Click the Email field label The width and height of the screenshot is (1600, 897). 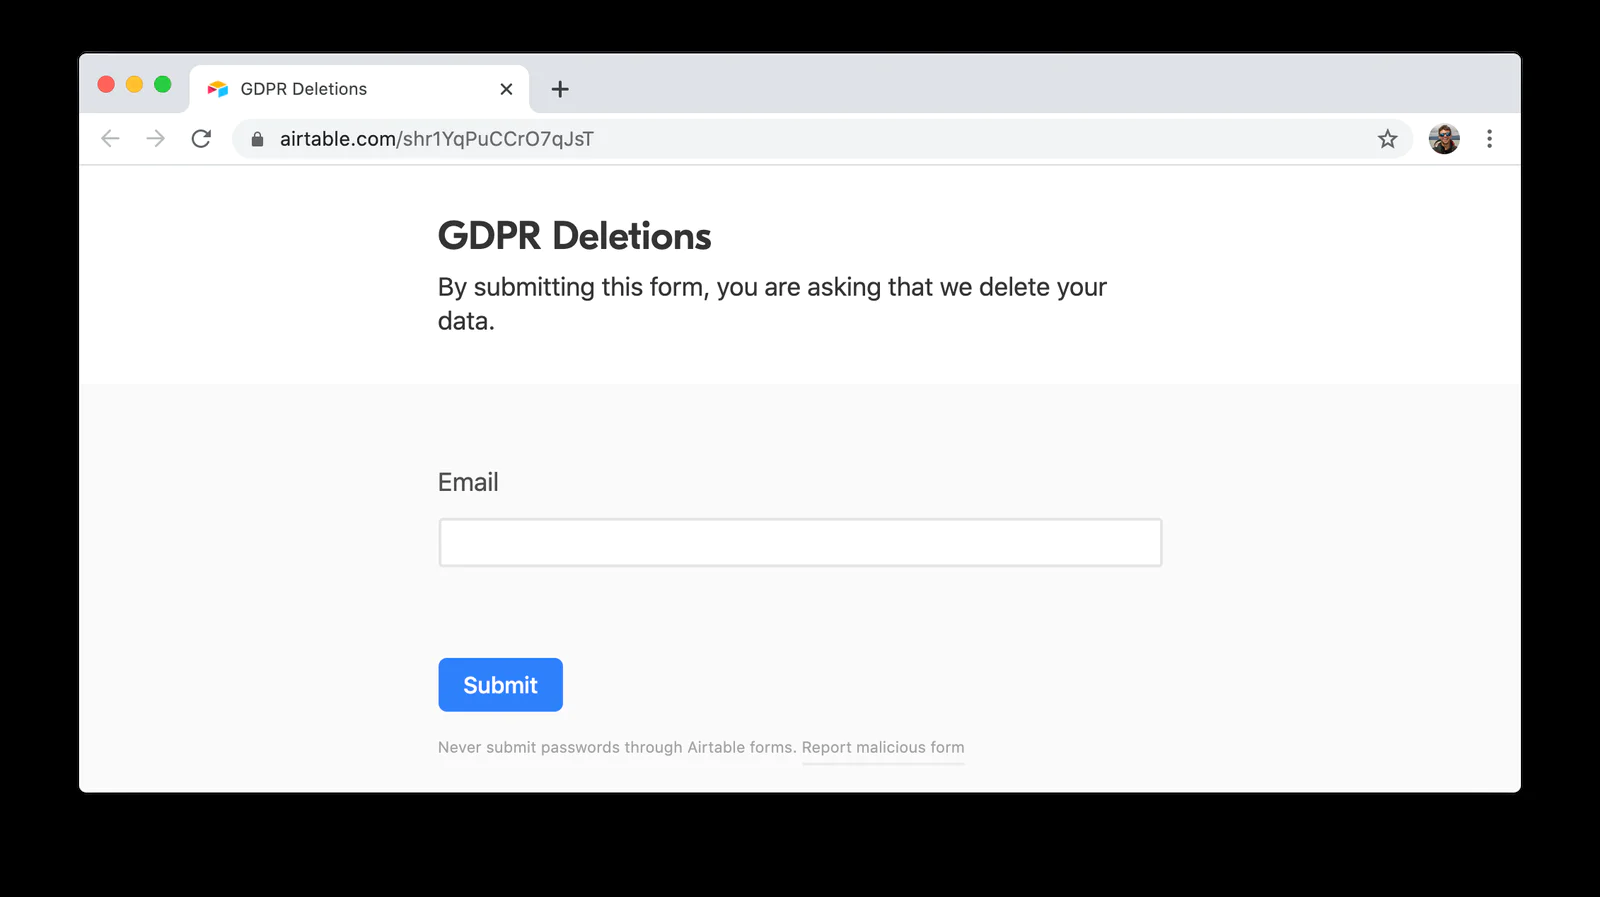click(x=467, y=482)
